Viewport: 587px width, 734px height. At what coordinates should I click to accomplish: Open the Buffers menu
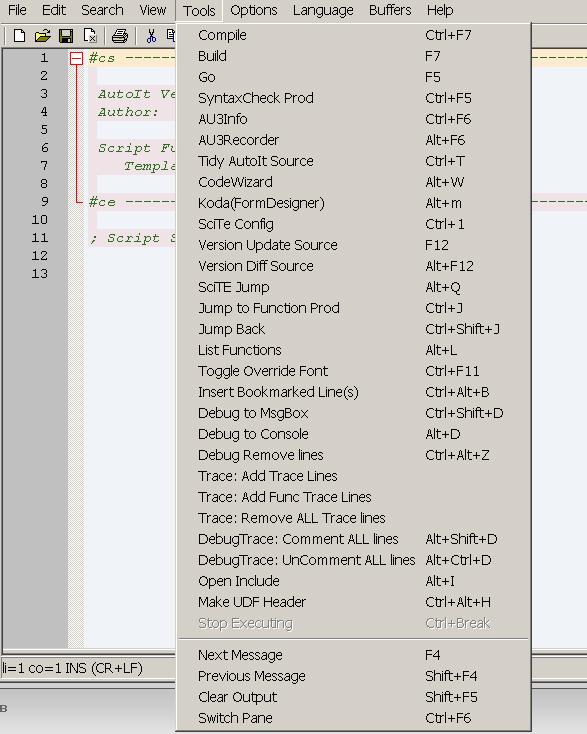[x=389, y=10]
